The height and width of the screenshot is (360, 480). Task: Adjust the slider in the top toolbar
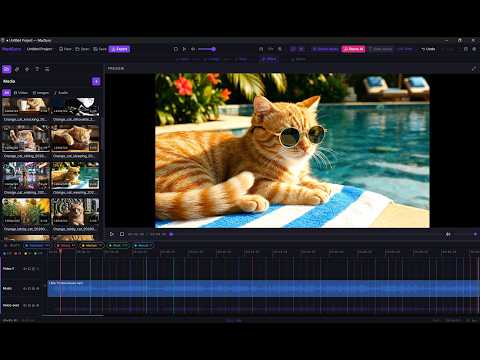[x=207, y=49]
